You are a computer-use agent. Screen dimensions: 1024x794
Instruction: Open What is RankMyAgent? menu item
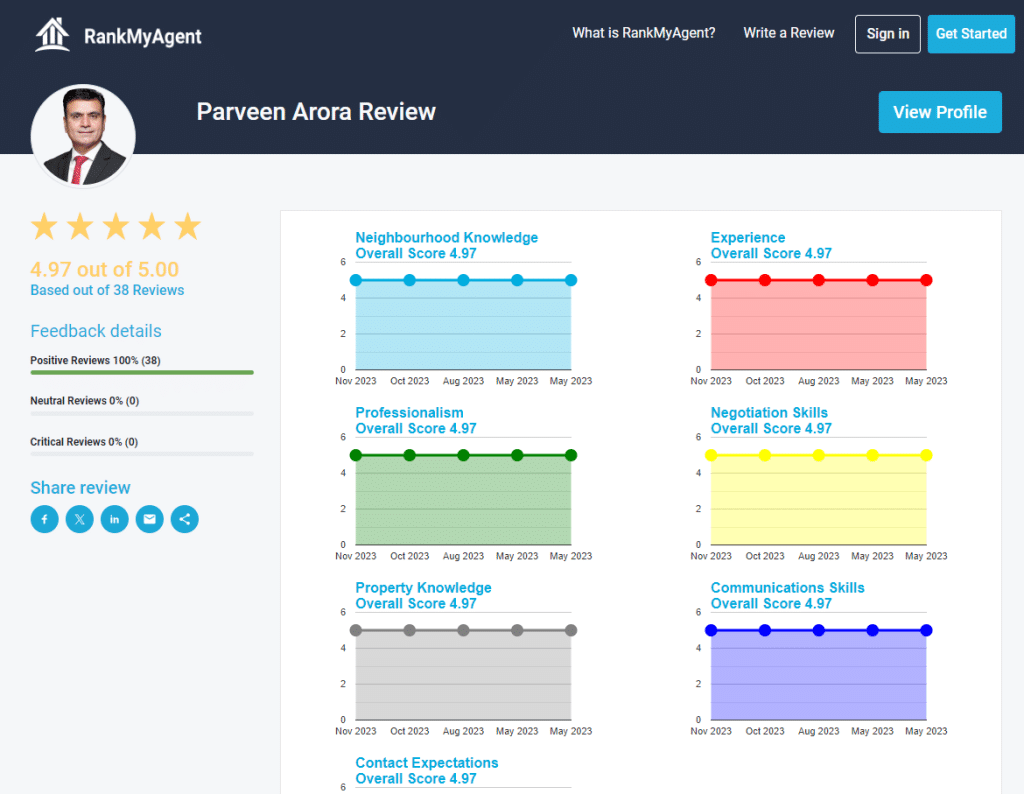(x=644, y=33)
